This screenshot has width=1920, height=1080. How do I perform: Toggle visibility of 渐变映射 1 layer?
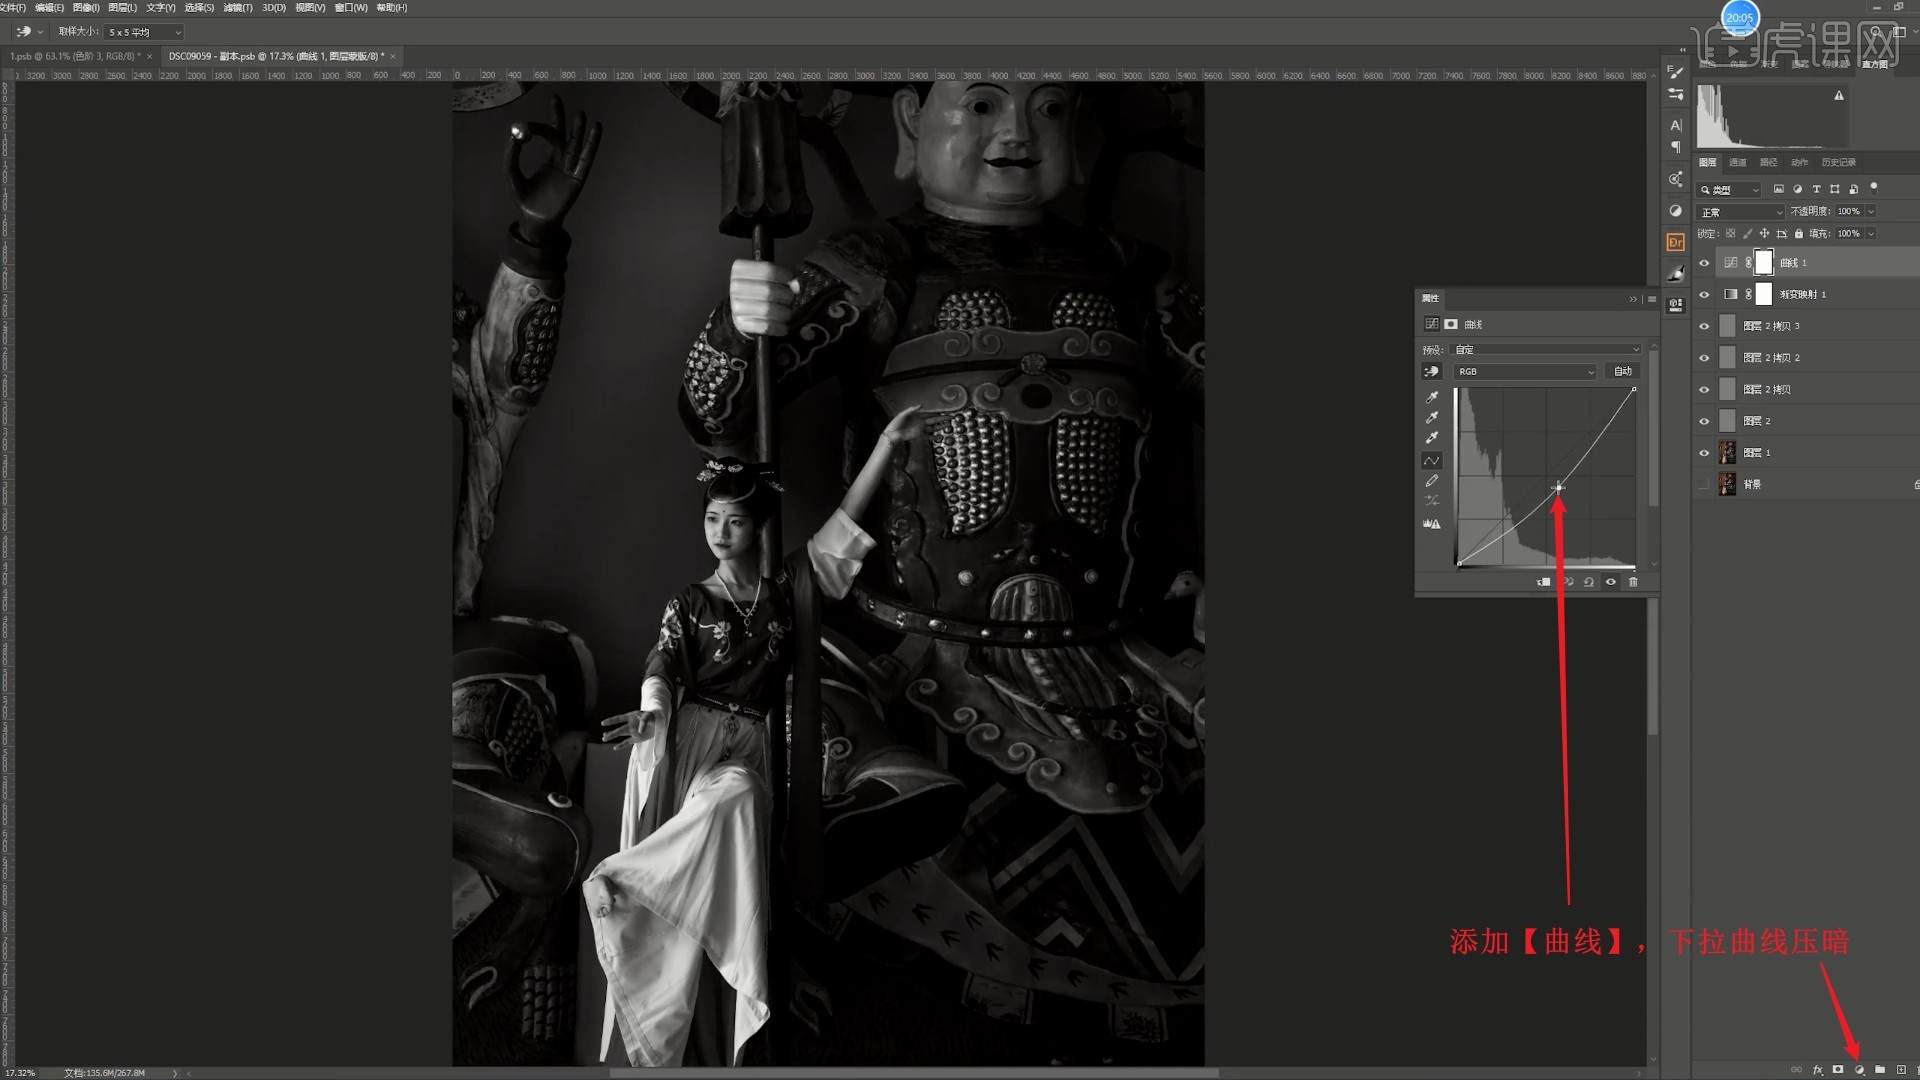pyautogui.click(x=1704, y=295)
